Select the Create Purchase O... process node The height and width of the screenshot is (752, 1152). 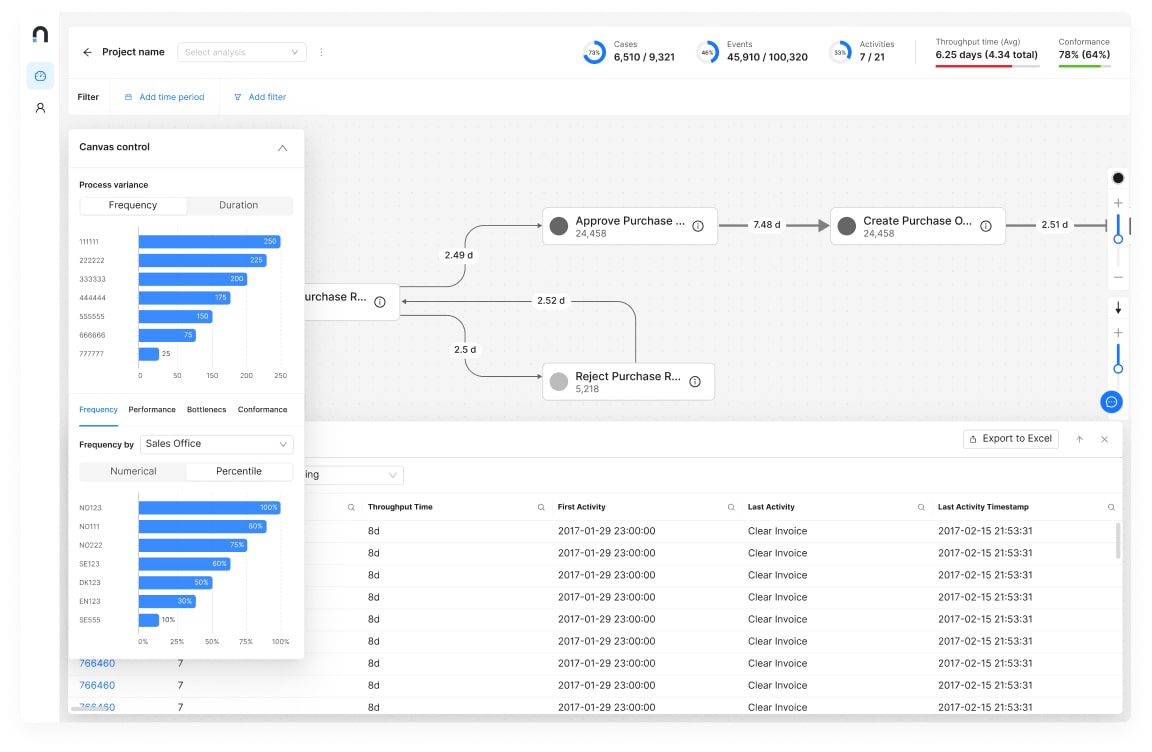click(918, 226)
